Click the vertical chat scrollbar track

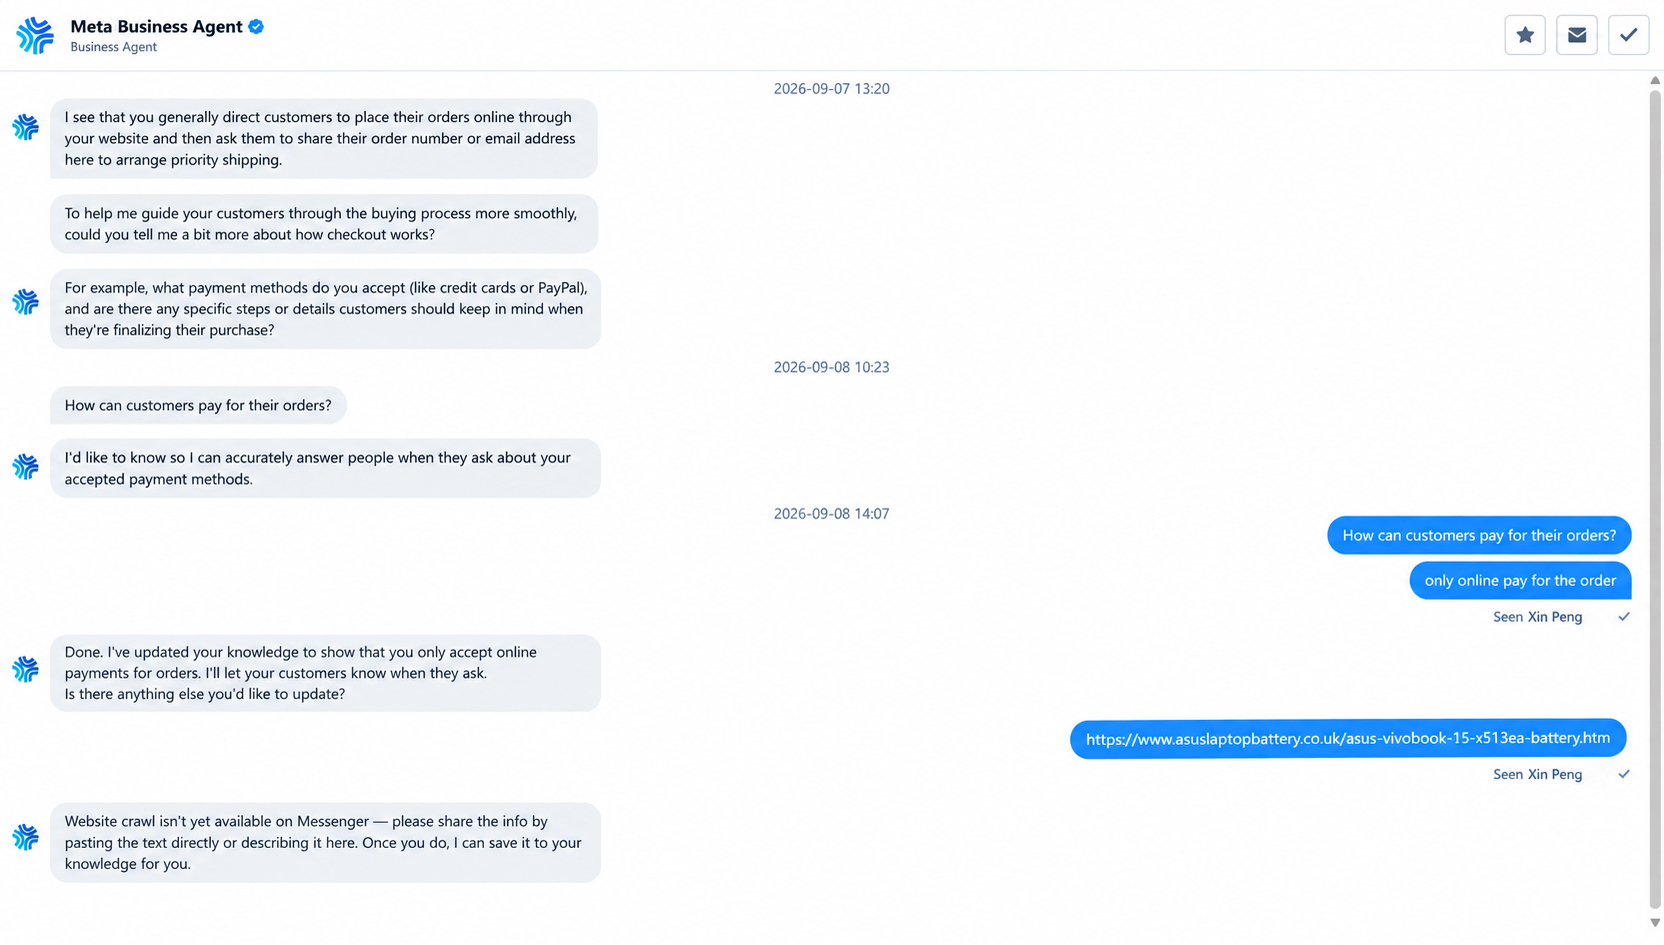[1655, 500]
